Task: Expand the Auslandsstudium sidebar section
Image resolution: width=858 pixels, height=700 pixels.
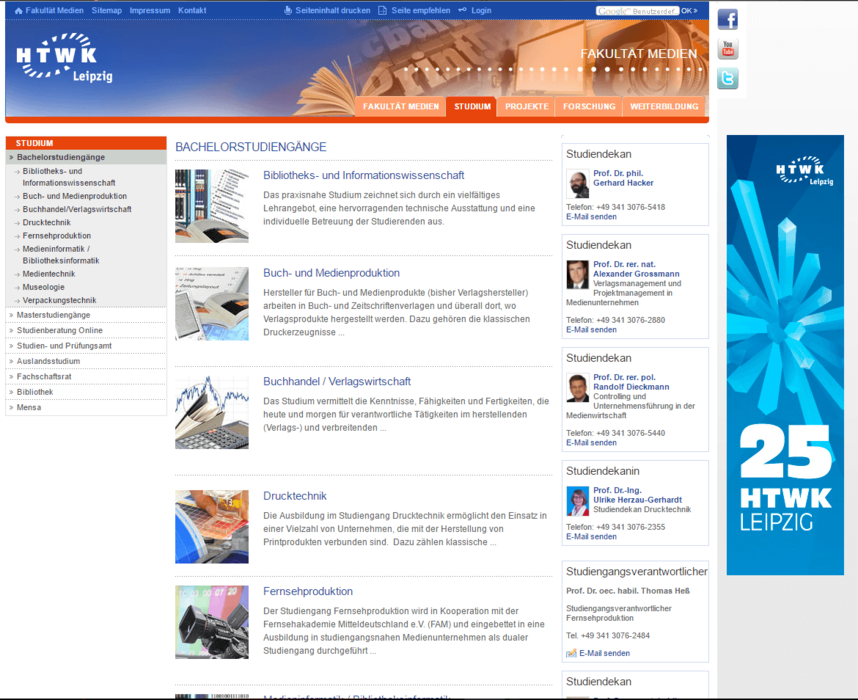Action: tap(48, 361)
